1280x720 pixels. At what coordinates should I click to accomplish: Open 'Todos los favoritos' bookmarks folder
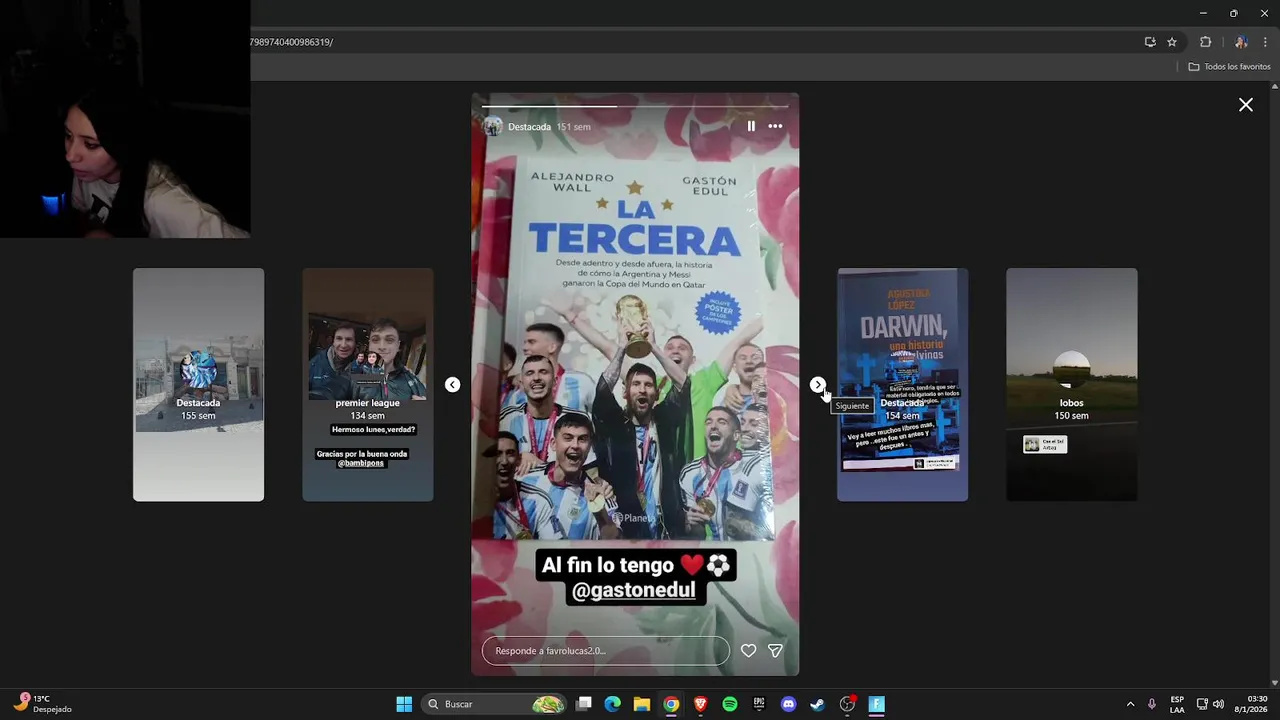pyautogui.click(x=1229, y=67)
